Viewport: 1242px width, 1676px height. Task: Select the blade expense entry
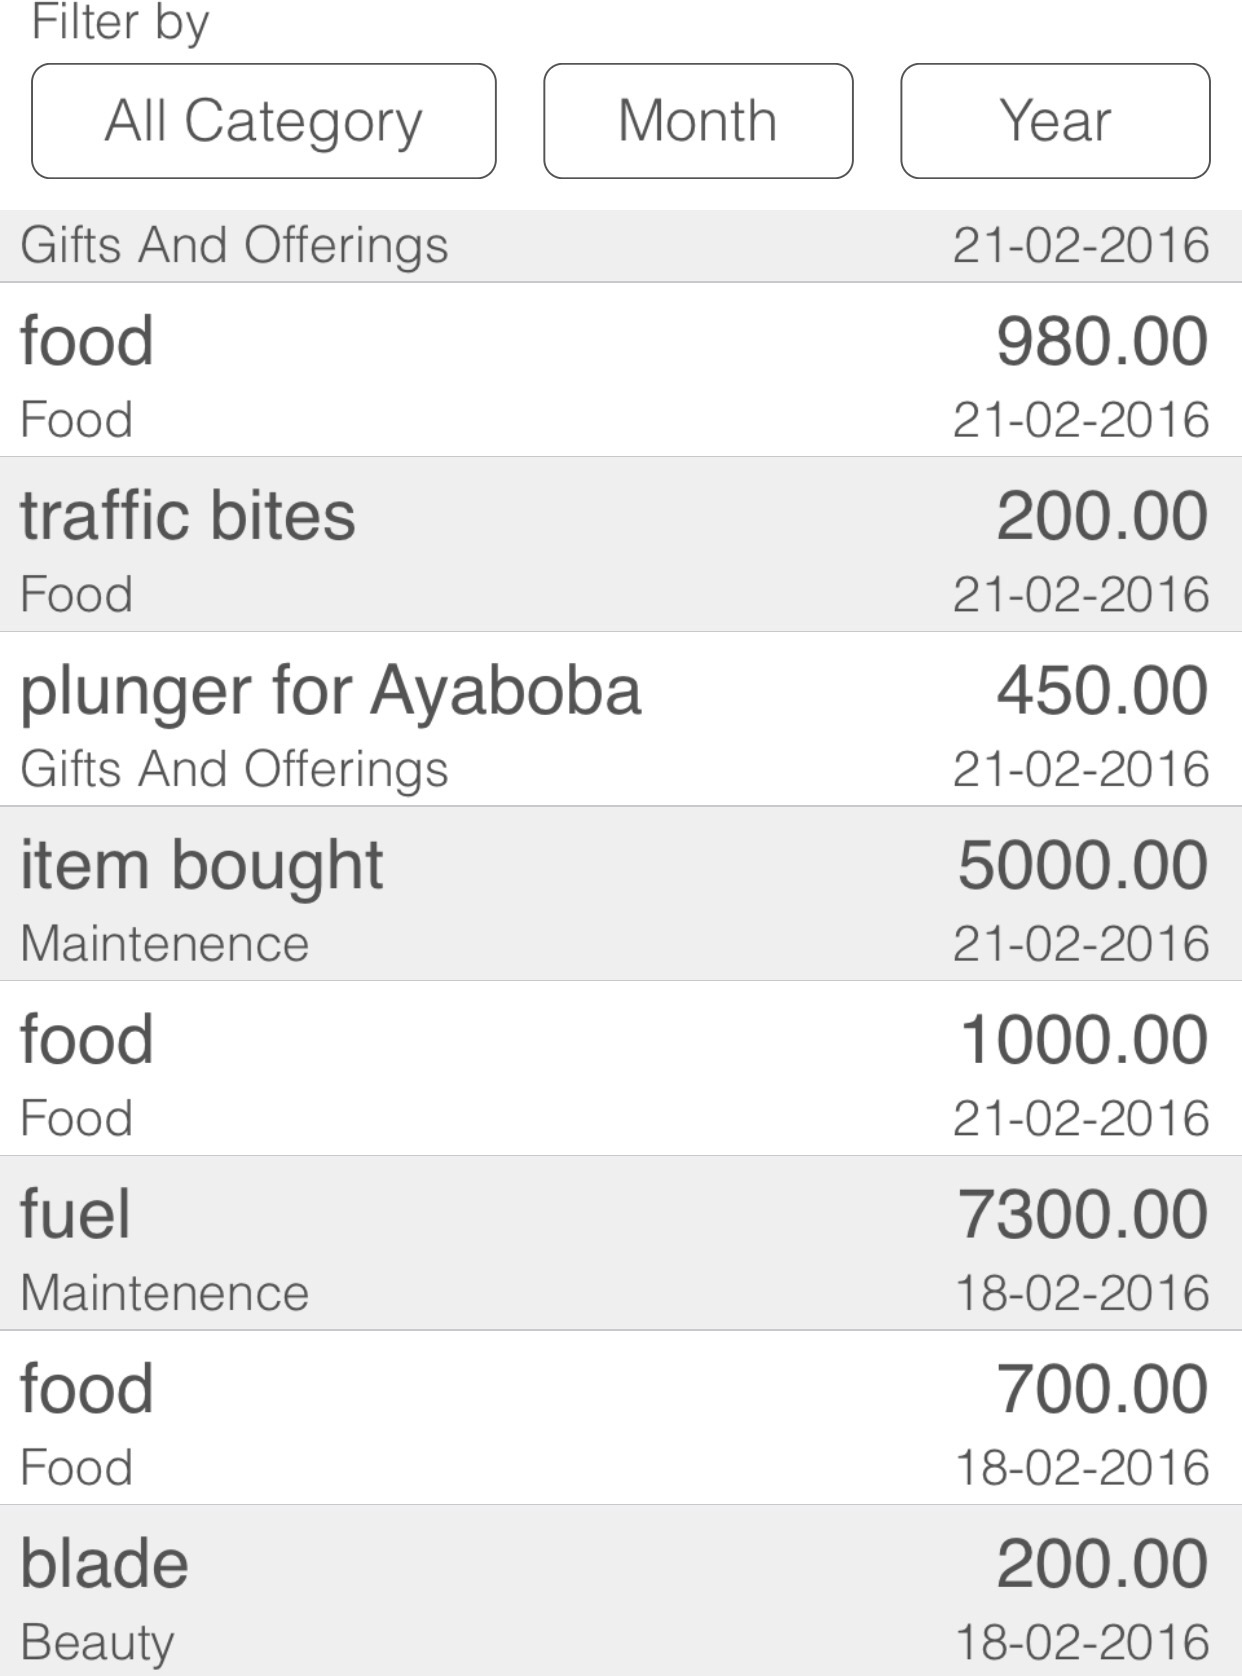tap(620, 1590)
